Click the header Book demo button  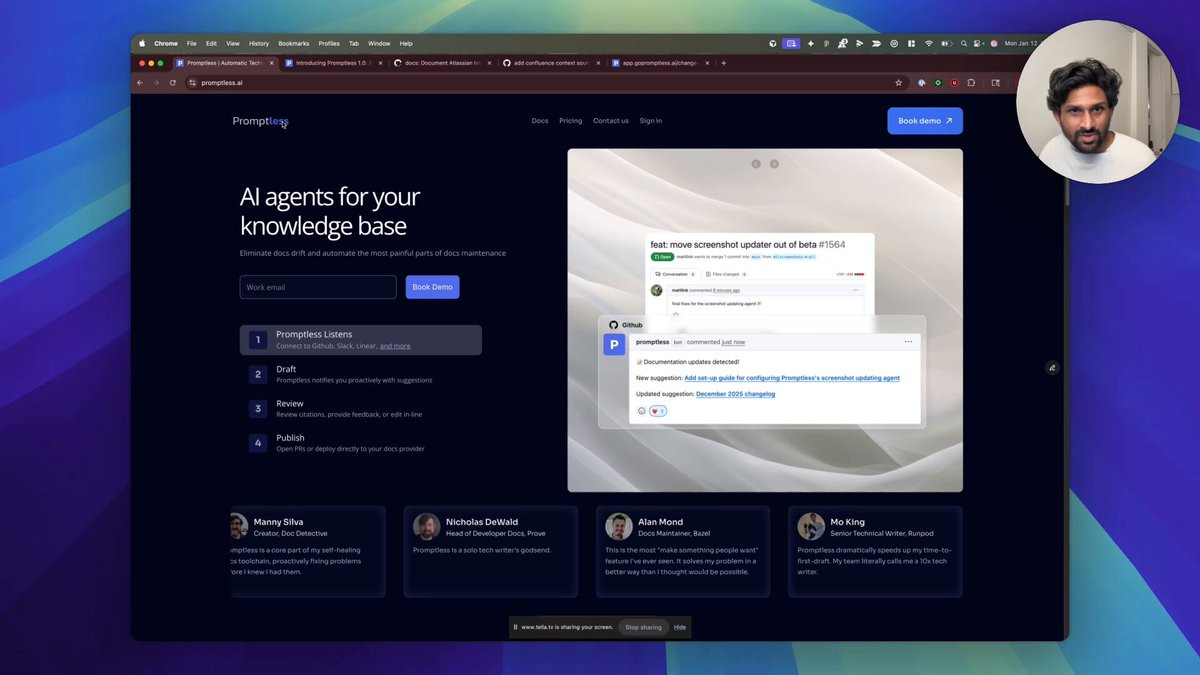tap(925, 121)
